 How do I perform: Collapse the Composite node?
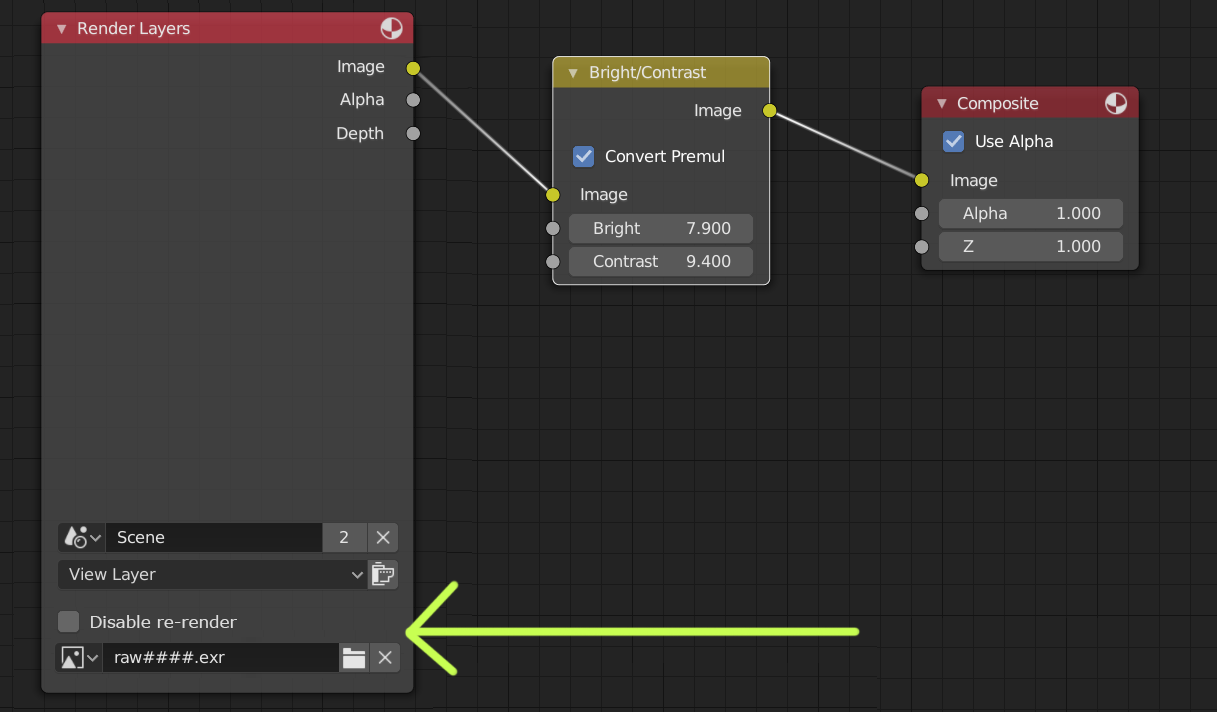(x=941, y=104)
